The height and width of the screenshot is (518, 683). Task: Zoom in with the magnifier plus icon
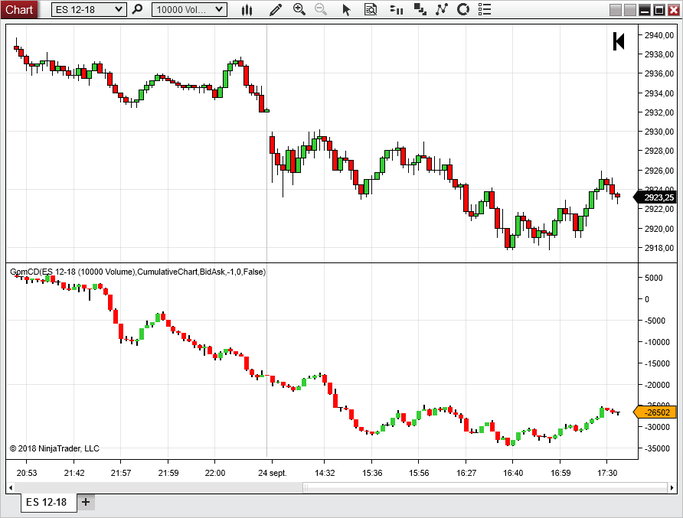(x=299, y=10)
